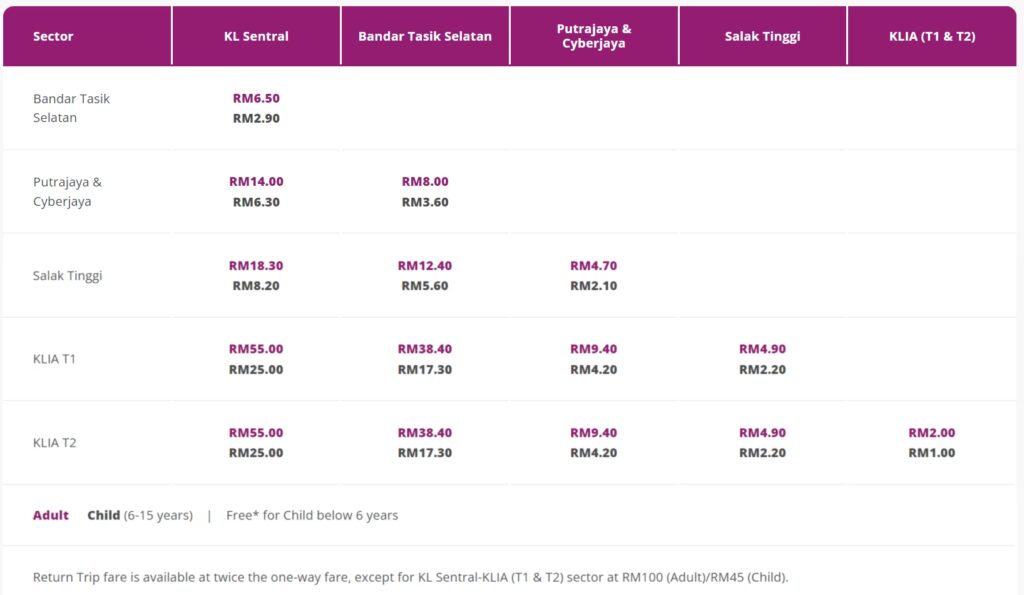Click the Salak Tinggi row label
The width and height of the screenshot is (1024, 595).
[x=68, y=275]
